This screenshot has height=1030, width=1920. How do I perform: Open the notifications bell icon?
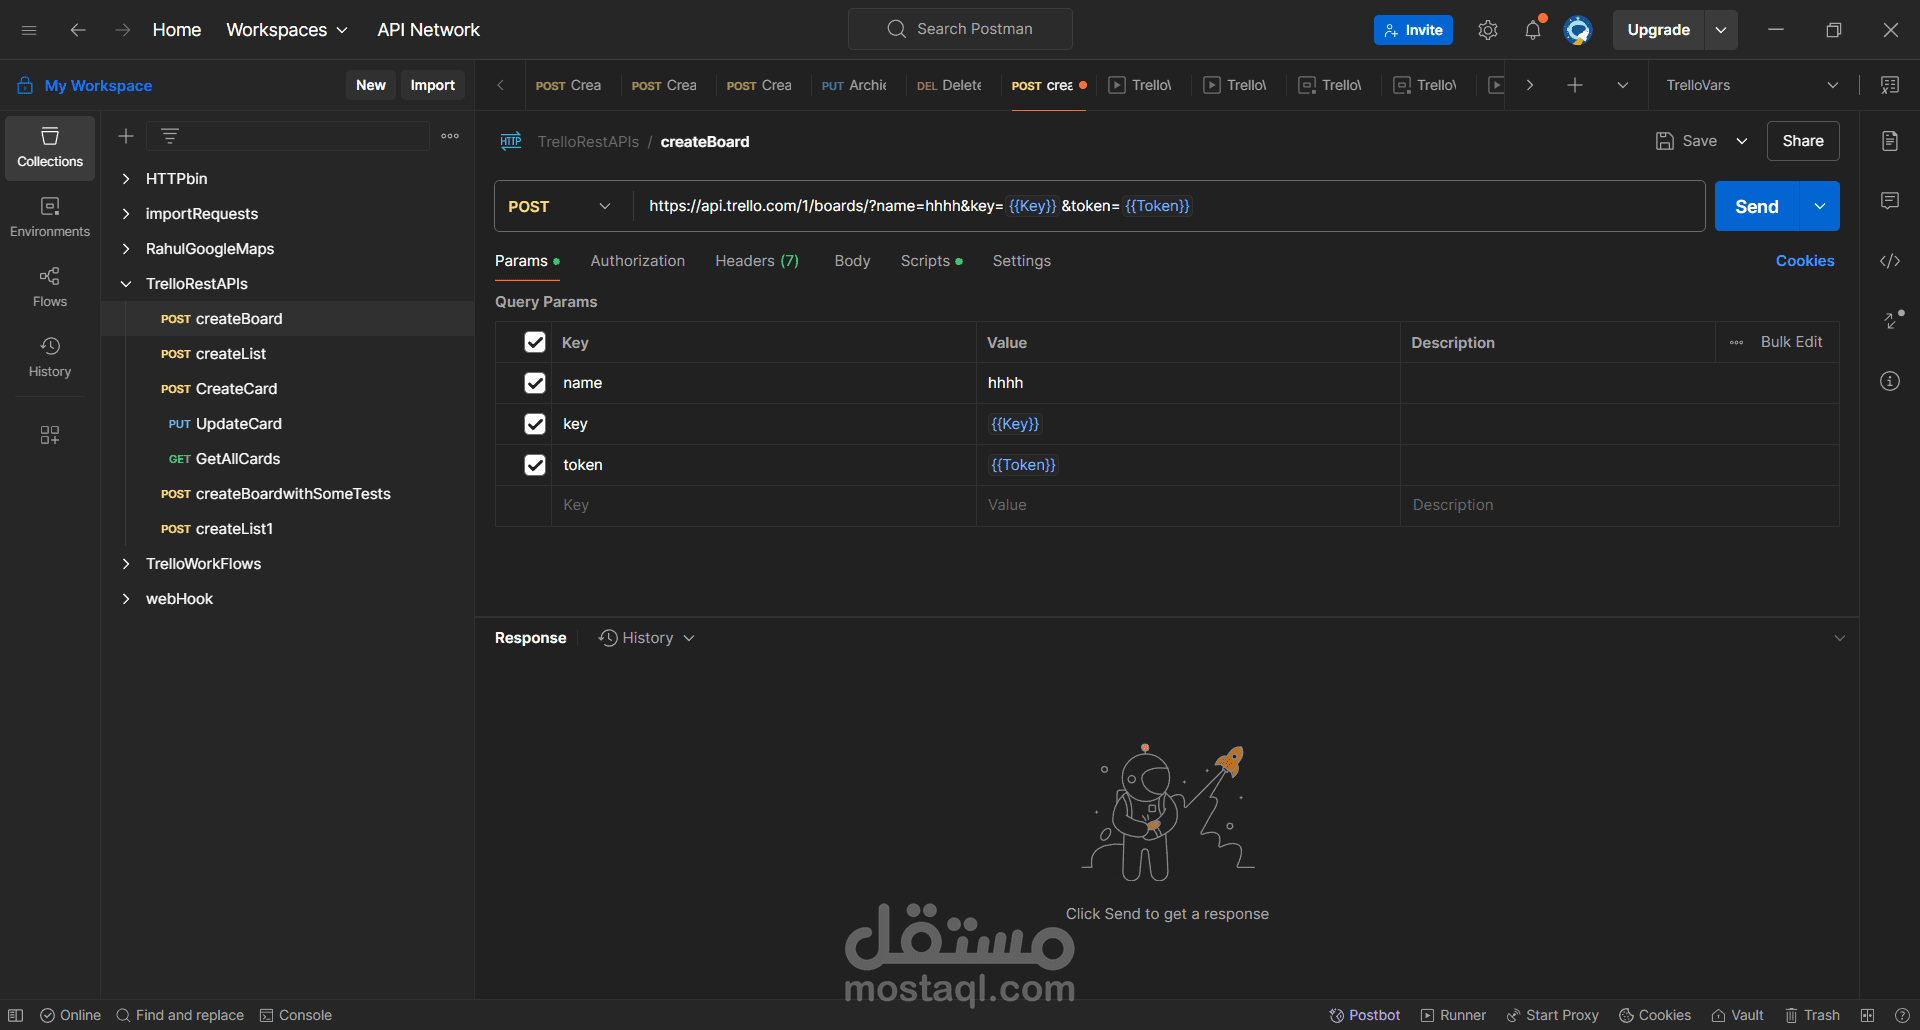tap(1533, 30)
